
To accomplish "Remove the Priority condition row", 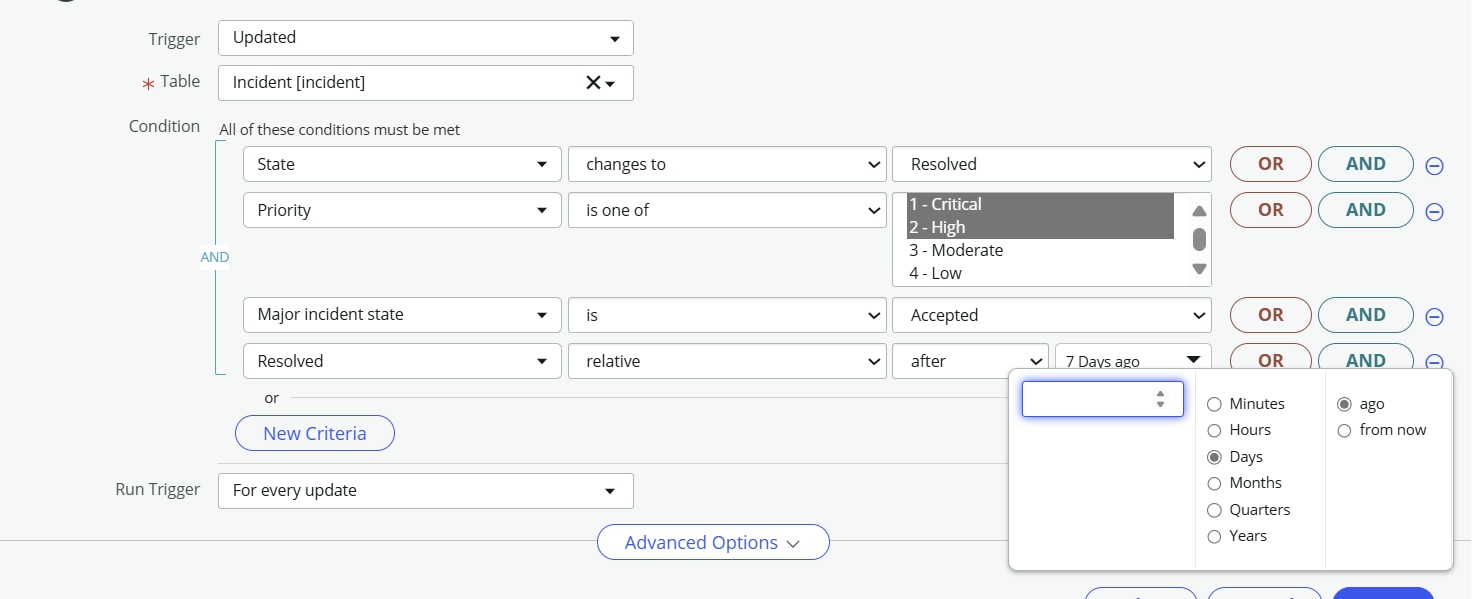I will (1434, 211).
